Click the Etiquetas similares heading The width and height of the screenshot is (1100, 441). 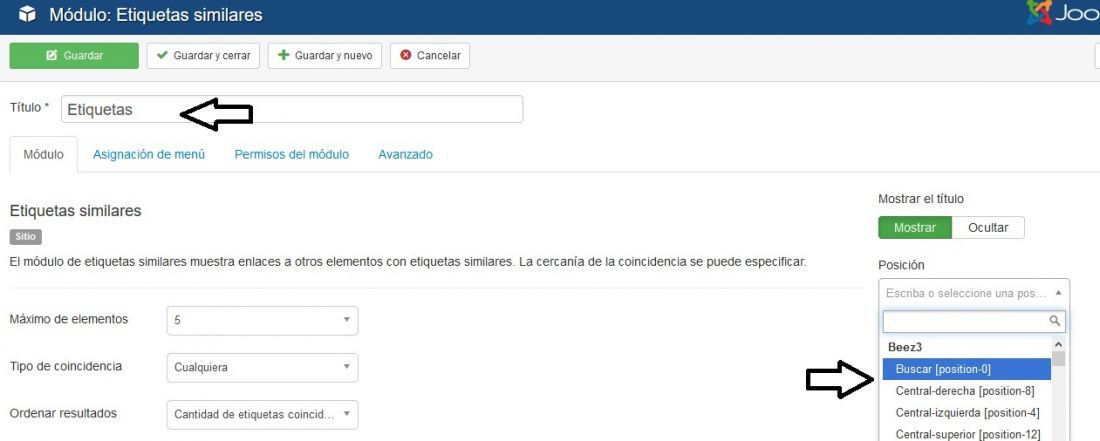pos(76,210)
